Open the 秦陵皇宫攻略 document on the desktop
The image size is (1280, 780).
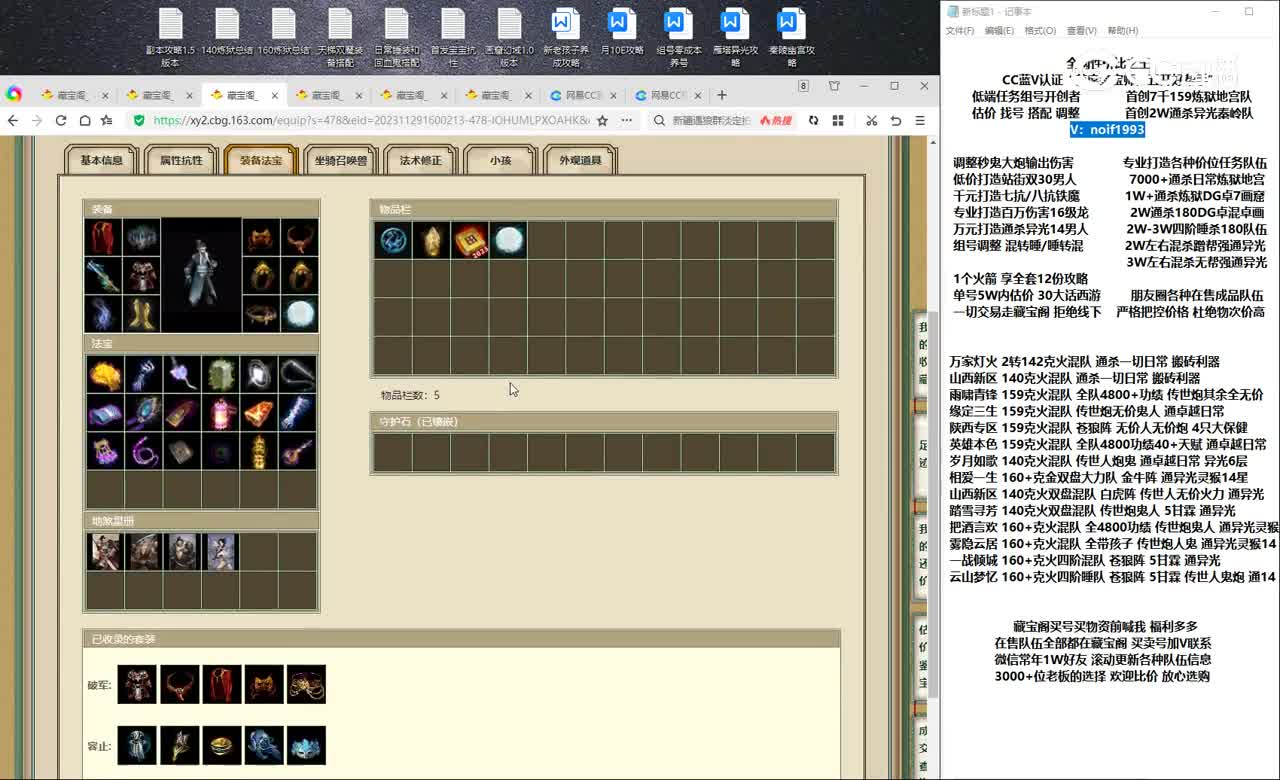(x=791, y=38)
